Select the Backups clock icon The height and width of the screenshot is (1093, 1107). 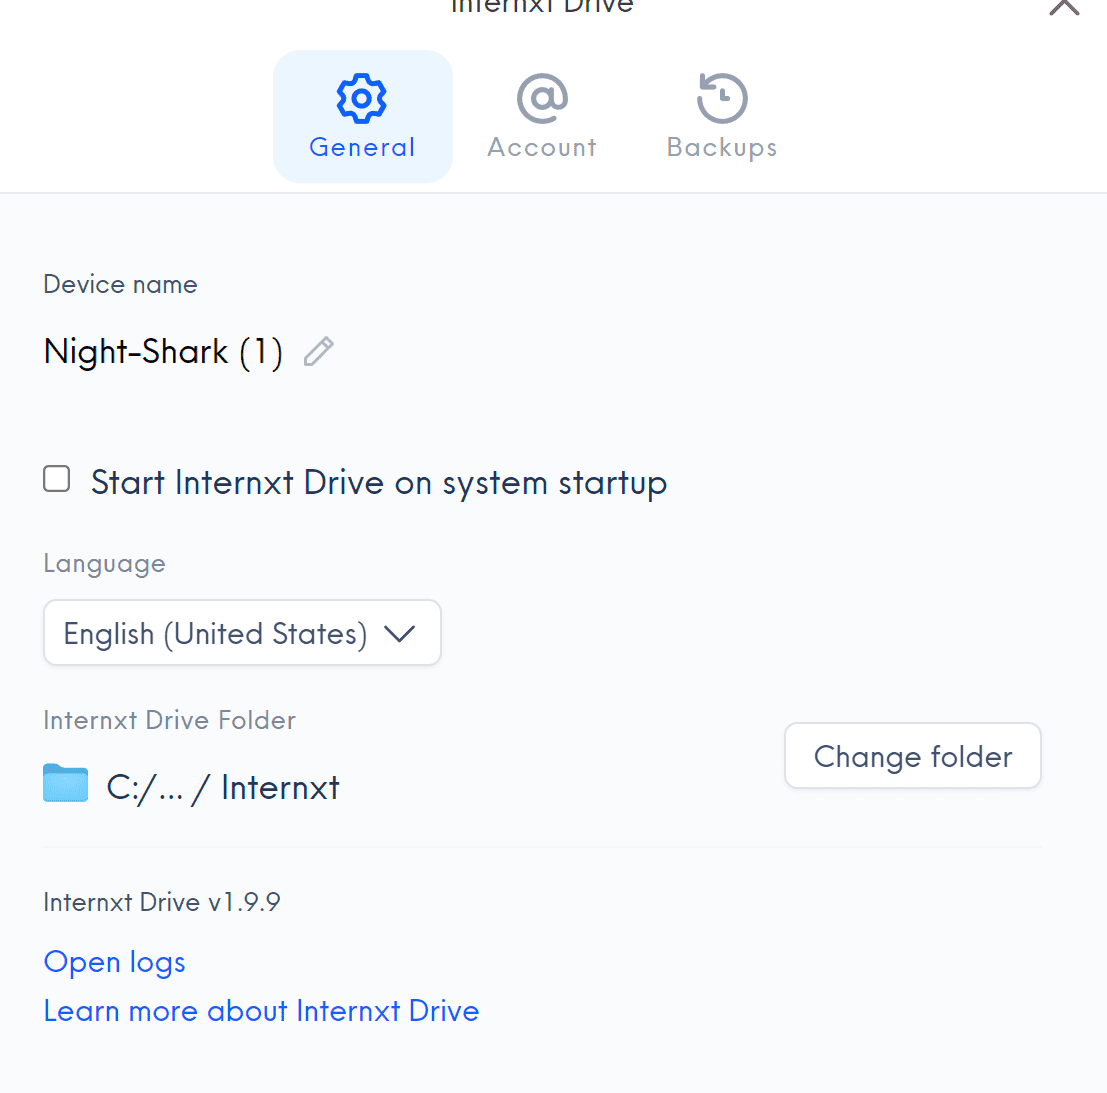(721, 98)
